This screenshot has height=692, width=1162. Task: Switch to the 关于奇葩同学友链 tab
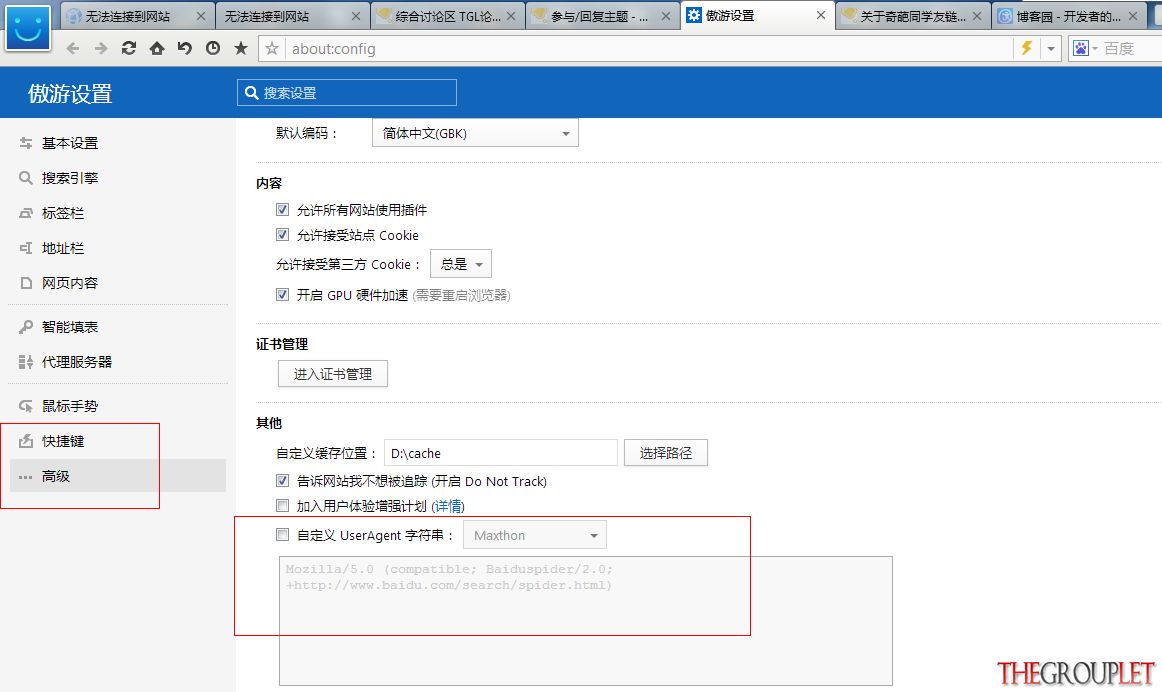(x=913, y=16)
